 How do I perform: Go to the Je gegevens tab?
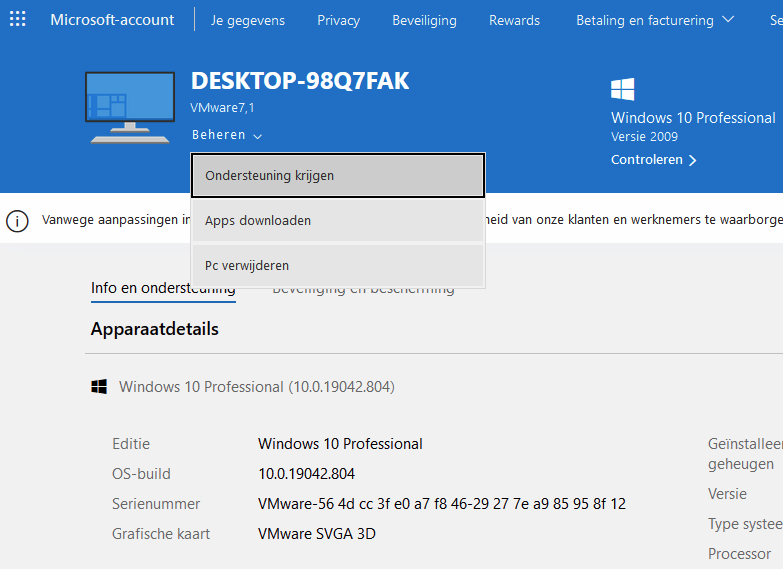(248, 20)
